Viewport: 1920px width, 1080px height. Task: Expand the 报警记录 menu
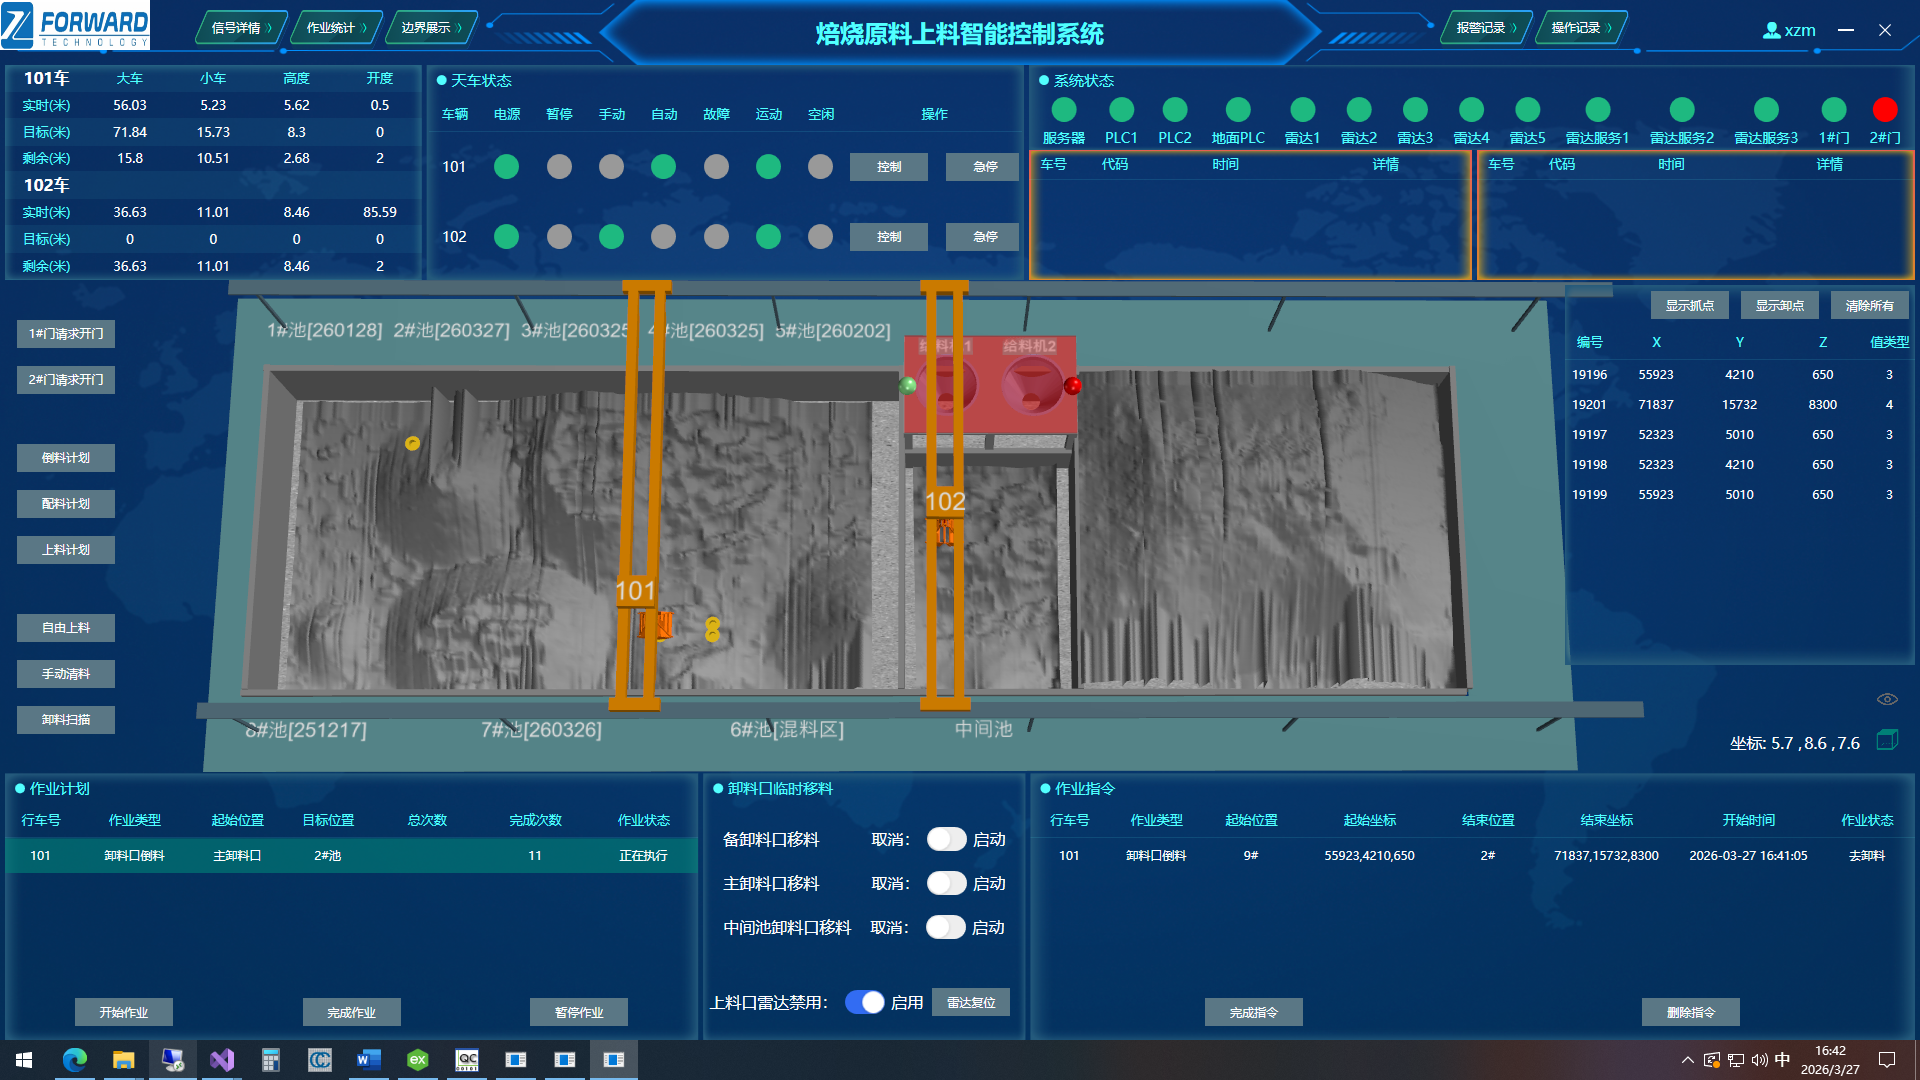(x=1486, y=28)
